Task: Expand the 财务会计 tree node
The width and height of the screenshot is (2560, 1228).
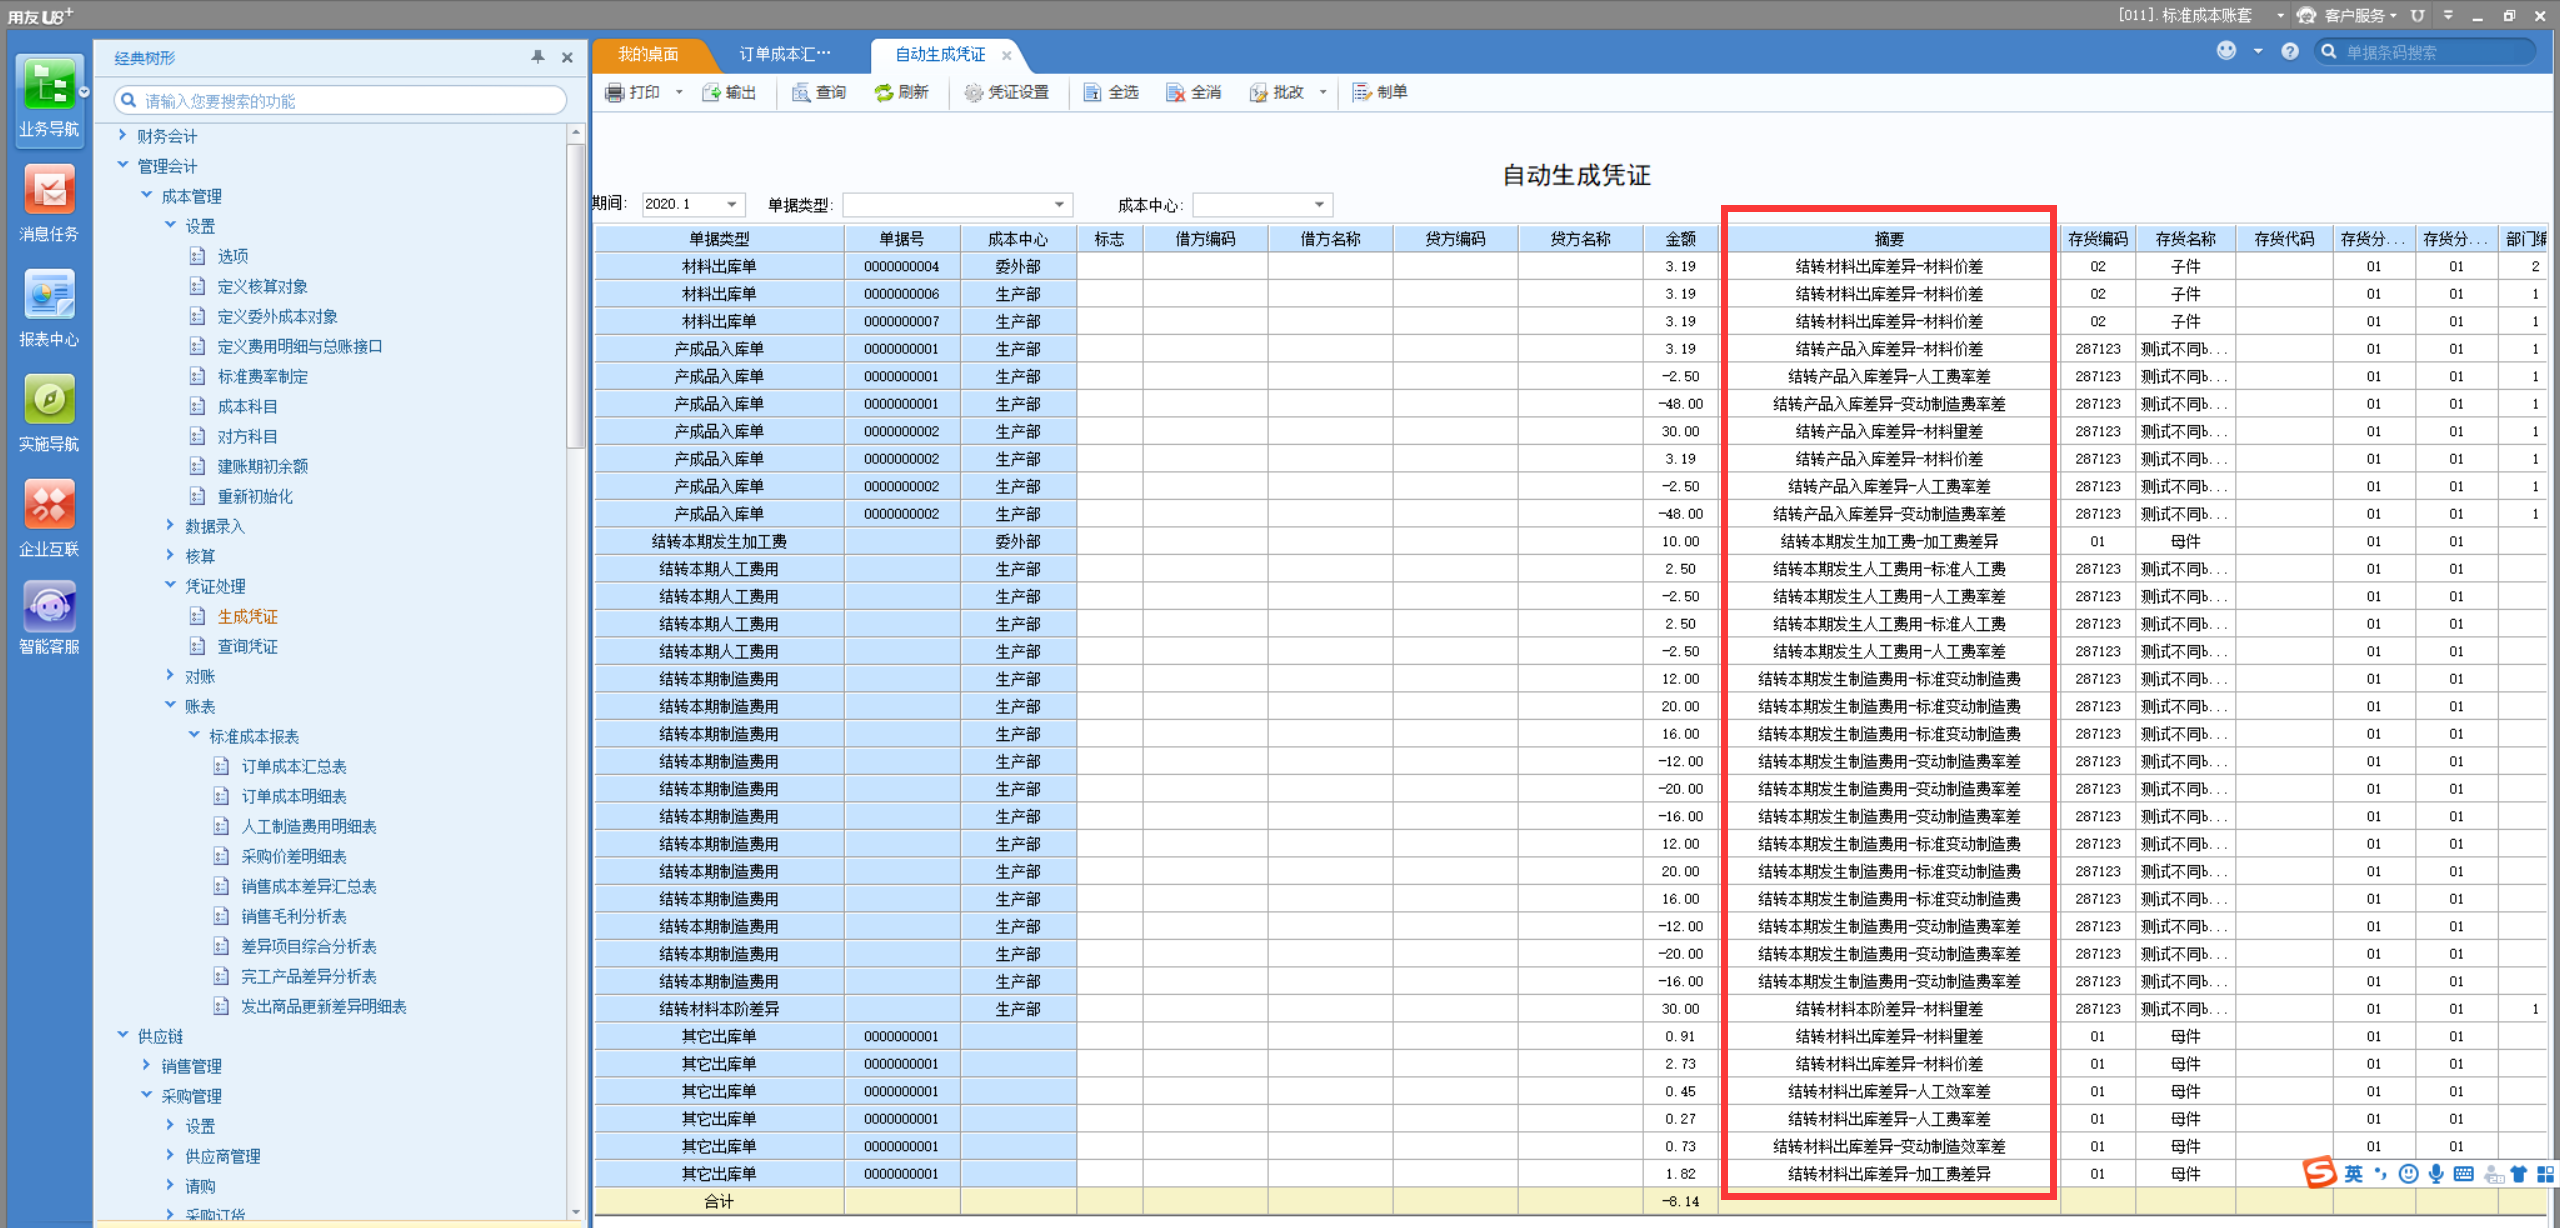Action: pyautogui.click(x=123, y=135)
